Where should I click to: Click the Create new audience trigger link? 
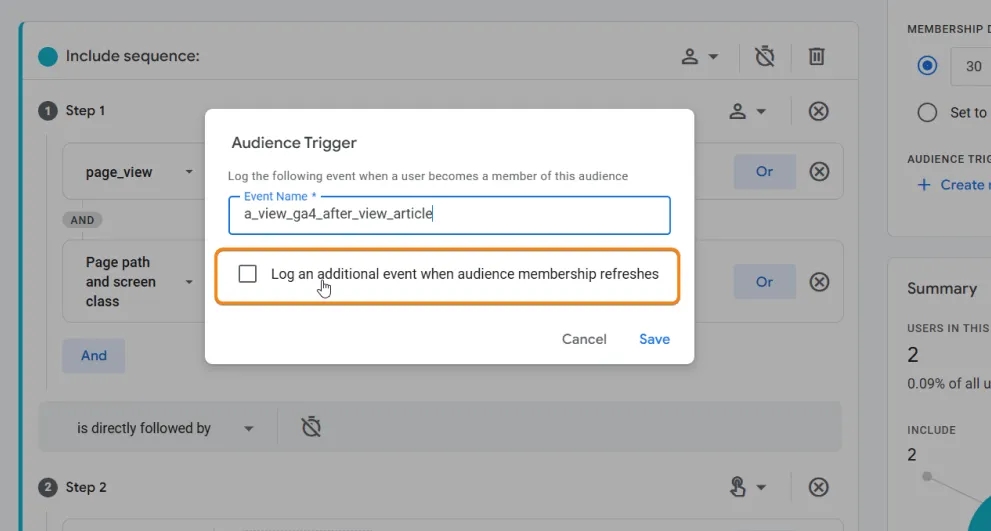[953, 185]
